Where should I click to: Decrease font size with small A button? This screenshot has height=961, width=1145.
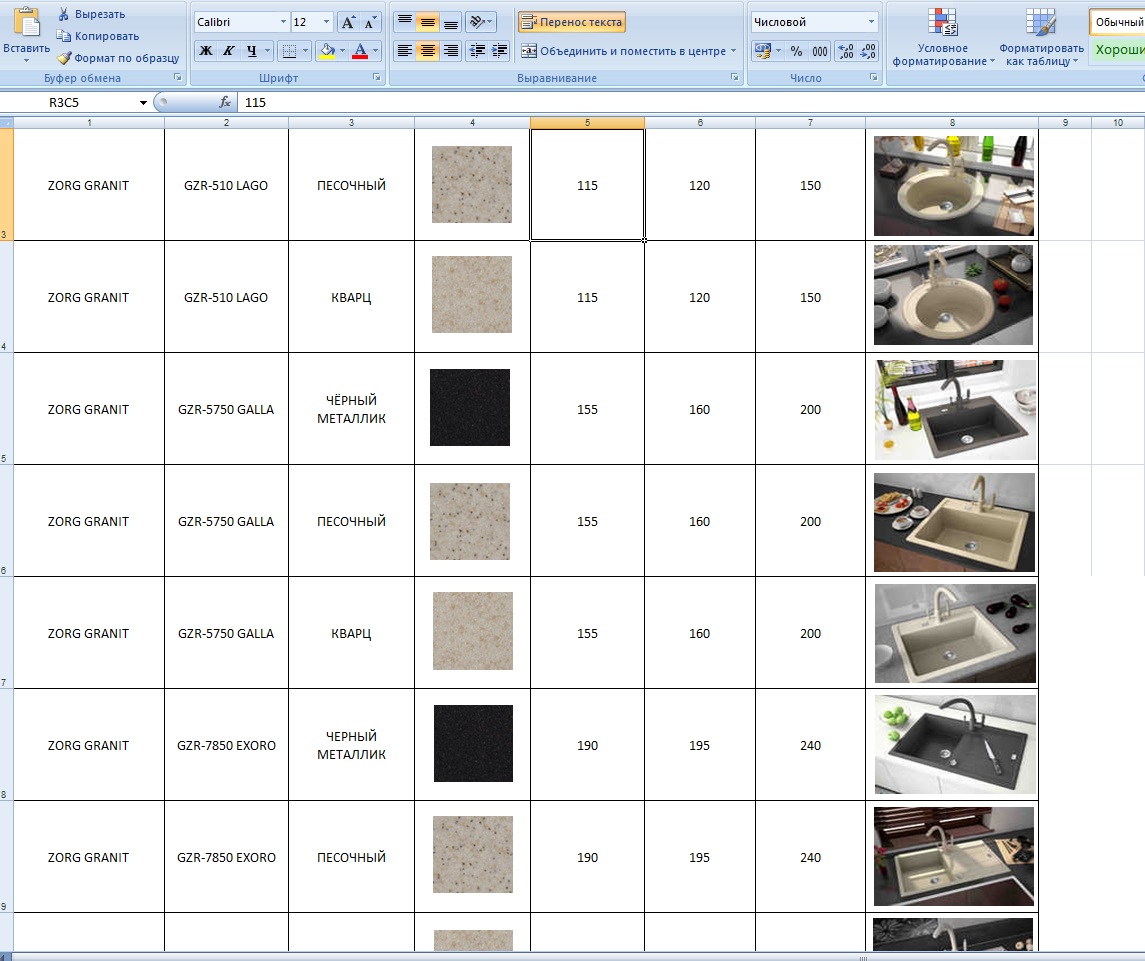(x=370, y=22)
